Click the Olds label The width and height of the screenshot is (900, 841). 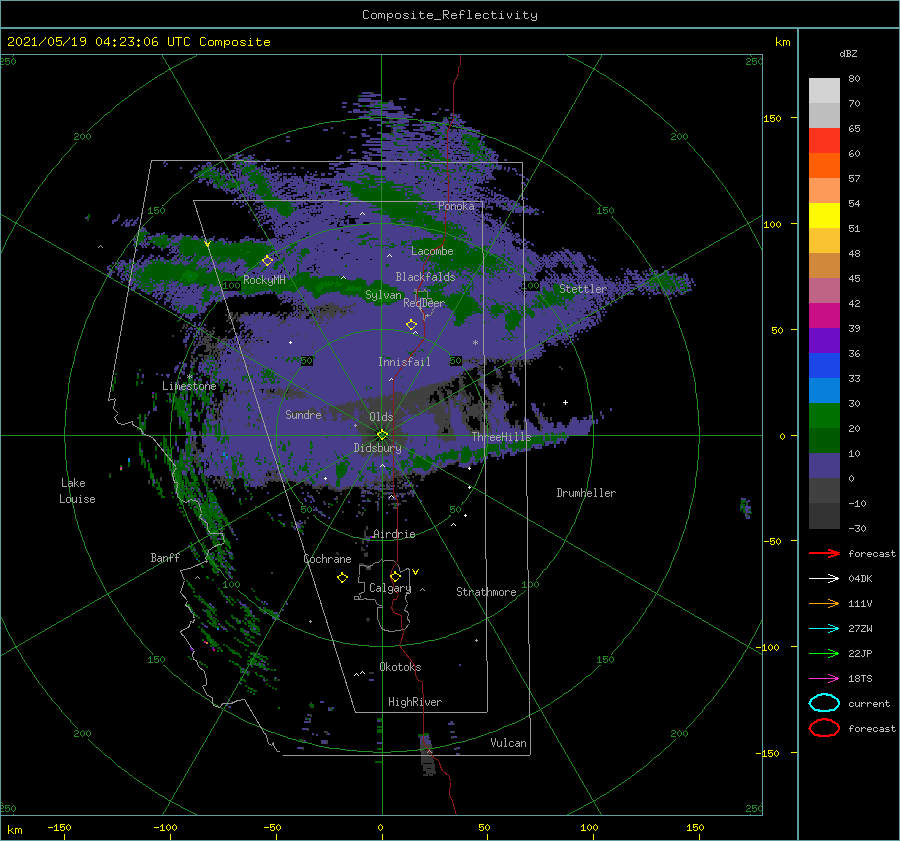pyautogui.click(x=381, y=417)
